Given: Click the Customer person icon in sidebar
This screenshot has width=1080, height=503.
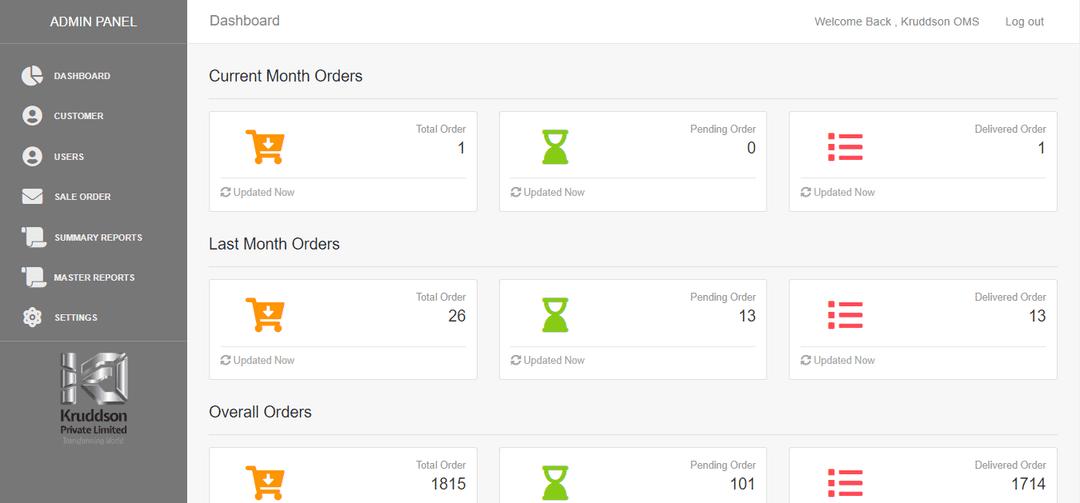Looking at the screenshot, I should (32, 116).
